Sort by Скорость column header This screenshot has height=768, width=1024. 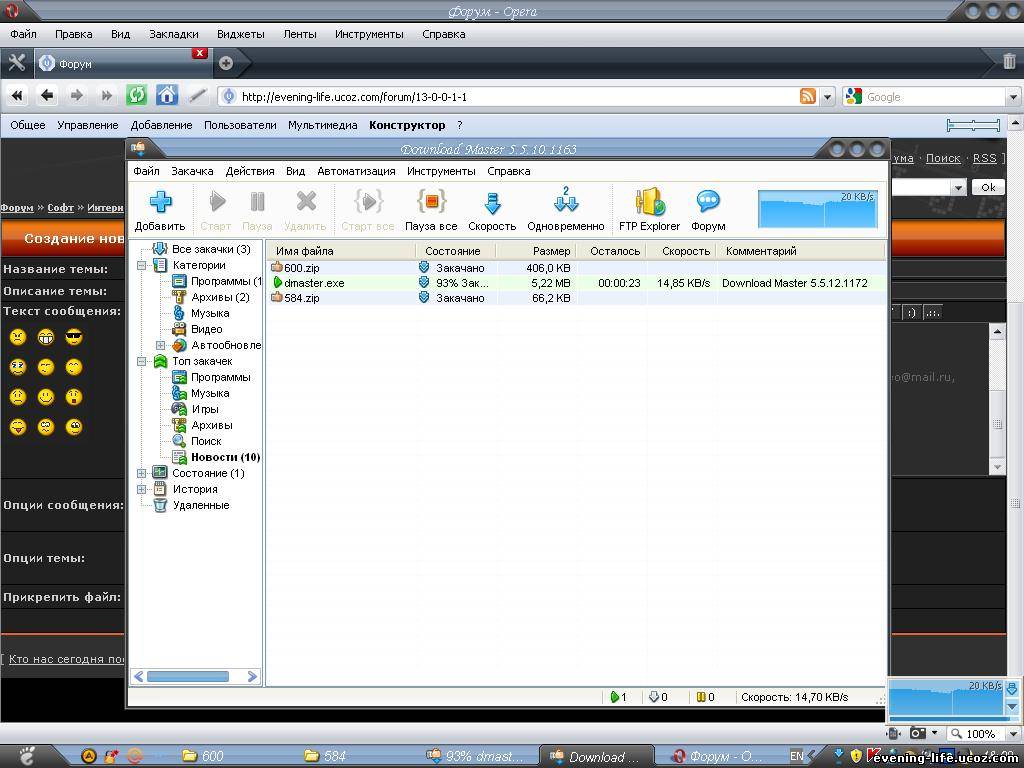(x=682, y=251)
